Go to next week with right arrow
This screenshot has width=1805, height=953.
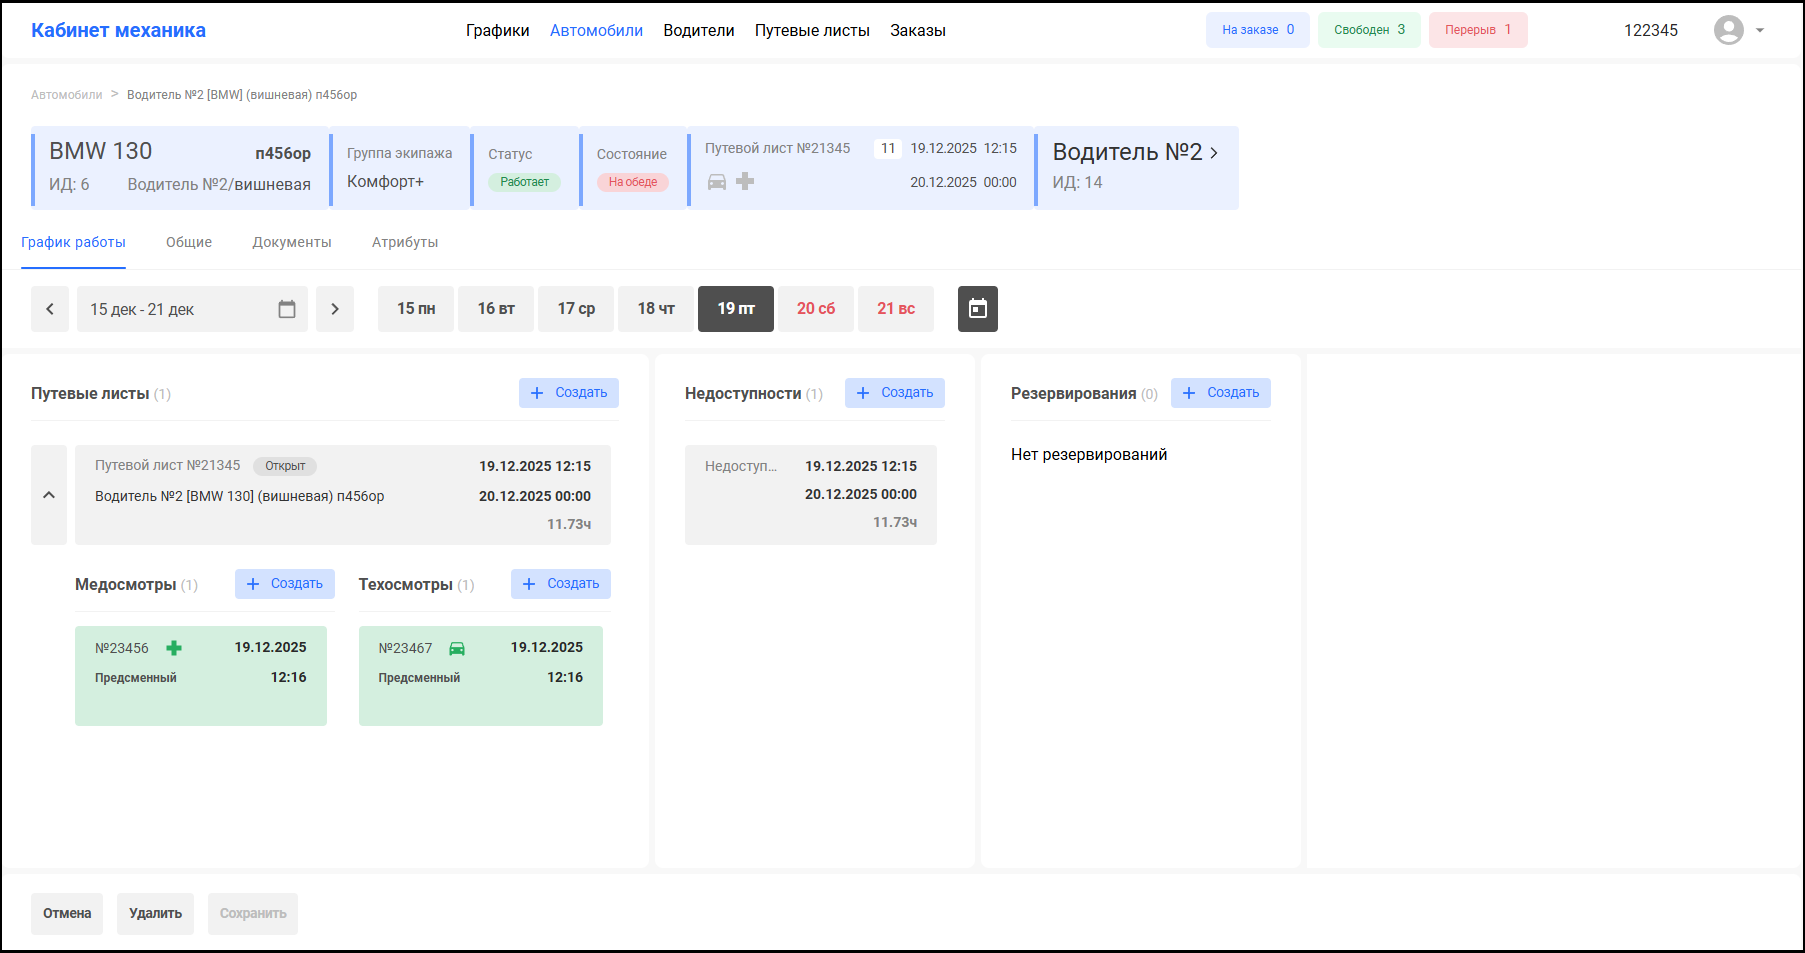pos(335,309)
